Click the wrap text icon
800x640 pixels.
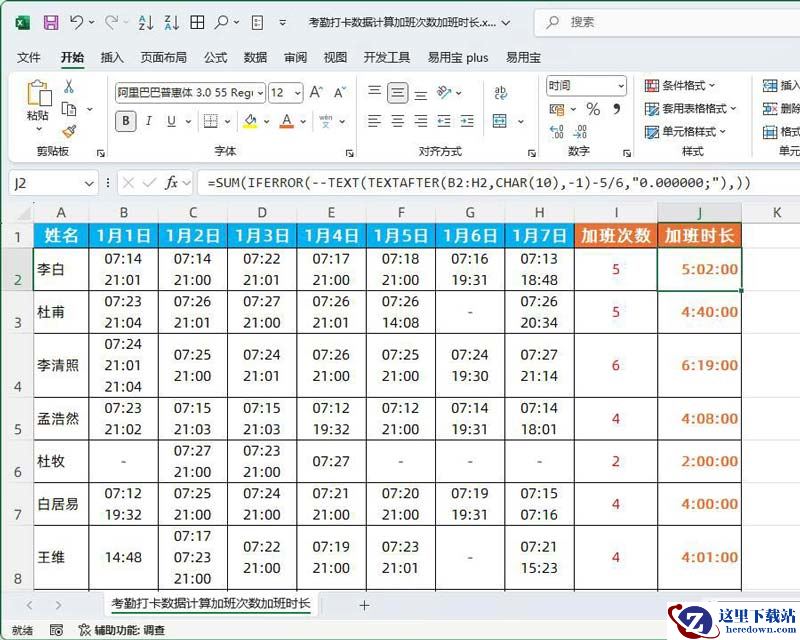pyautogui.click(x=501, y=92)
